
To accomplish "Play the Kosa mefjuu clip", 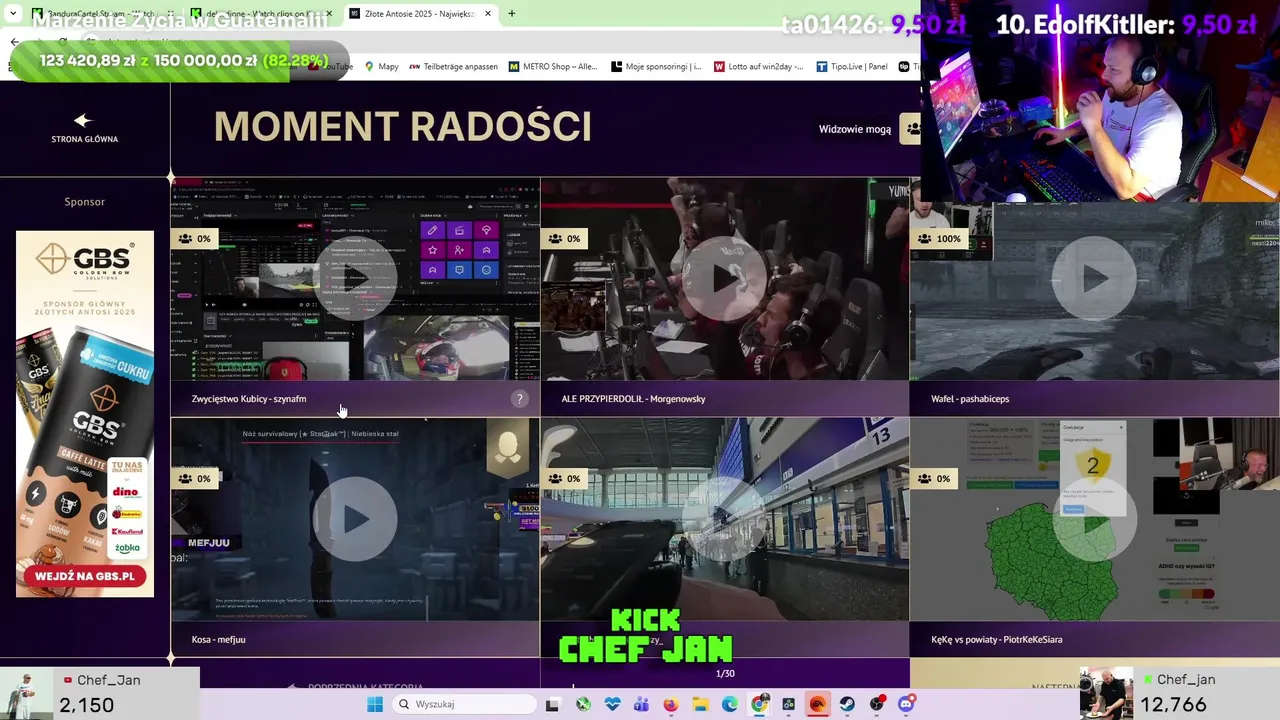I will point(355,519).
